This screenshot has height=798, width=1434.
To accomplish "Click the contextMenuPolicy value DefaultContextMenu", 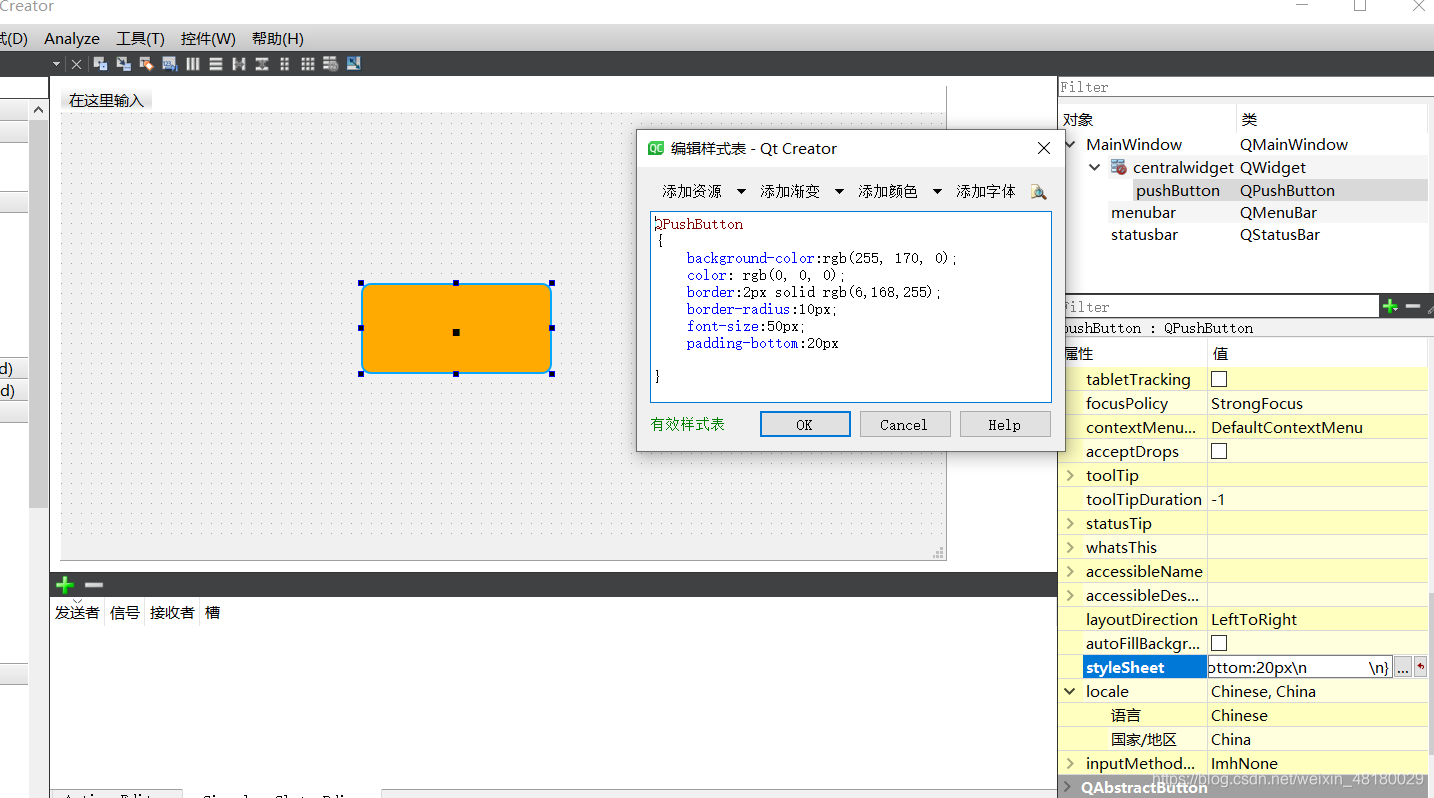I will click(1287, 427).
